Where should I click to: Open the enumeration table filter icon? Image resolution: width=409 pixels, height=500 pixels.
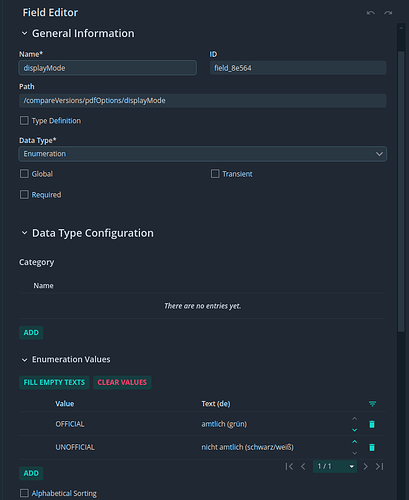tap(372, 404)
